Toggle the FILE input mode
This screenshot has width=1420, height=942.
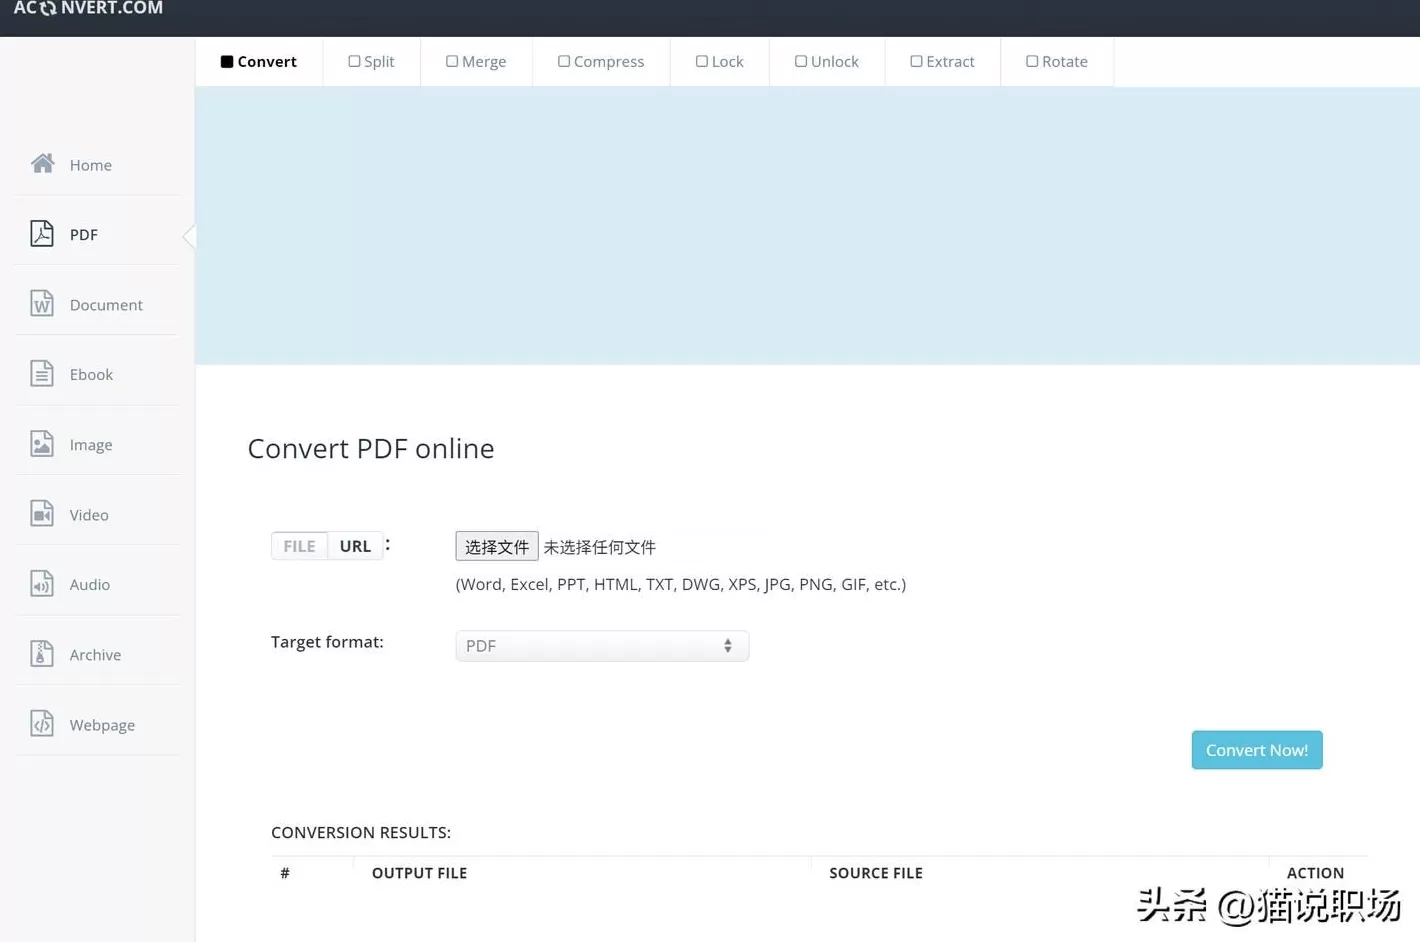coord(299,546)
